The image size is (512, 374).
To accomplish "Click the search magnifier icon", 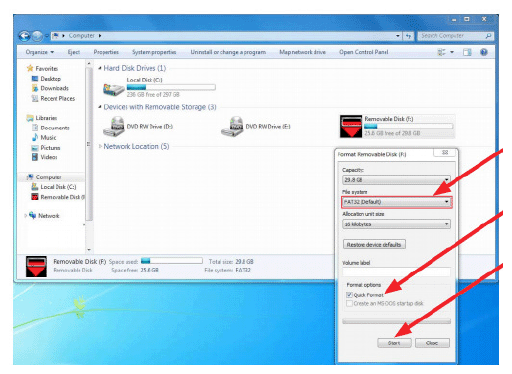I will (x=488, y=36).
